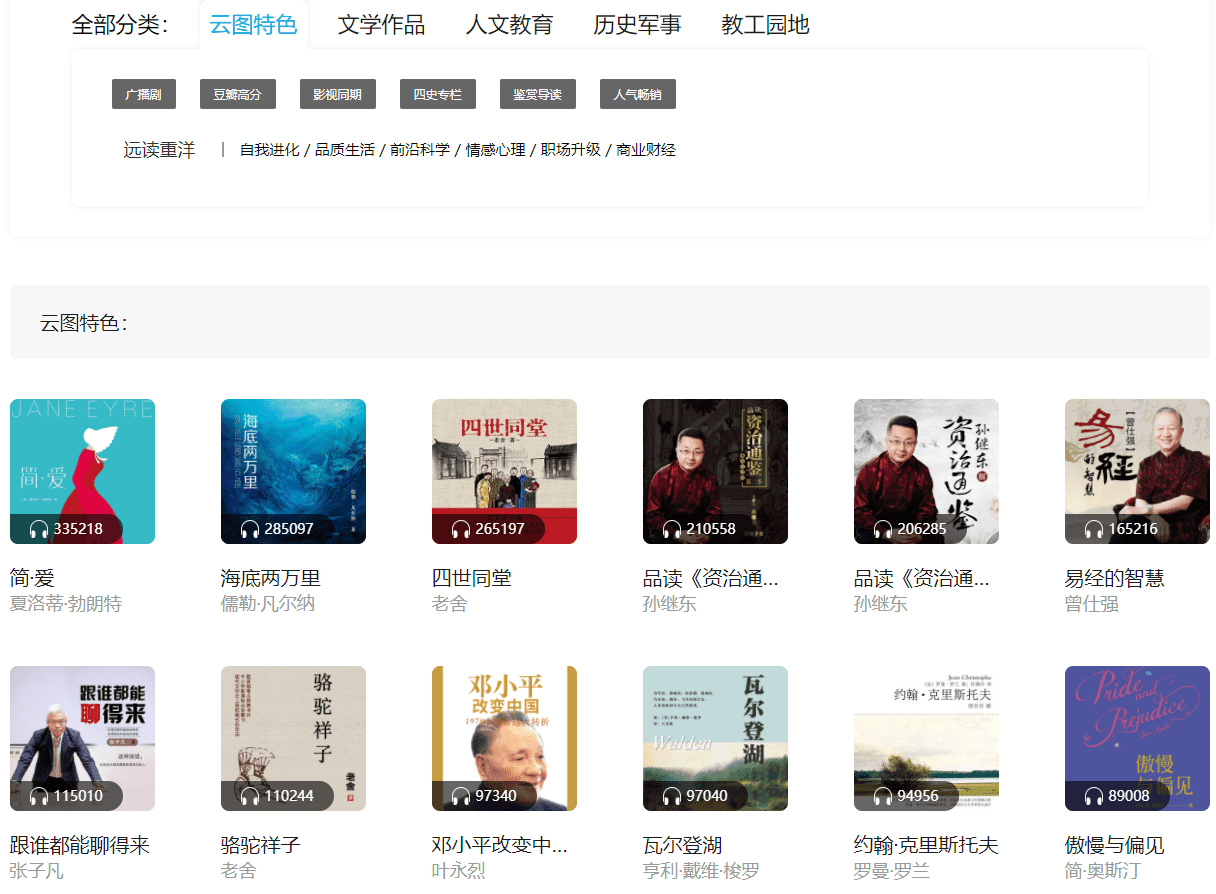Click the 易经的智慧 title text
1216x894 pixels.
[1115, 578]
